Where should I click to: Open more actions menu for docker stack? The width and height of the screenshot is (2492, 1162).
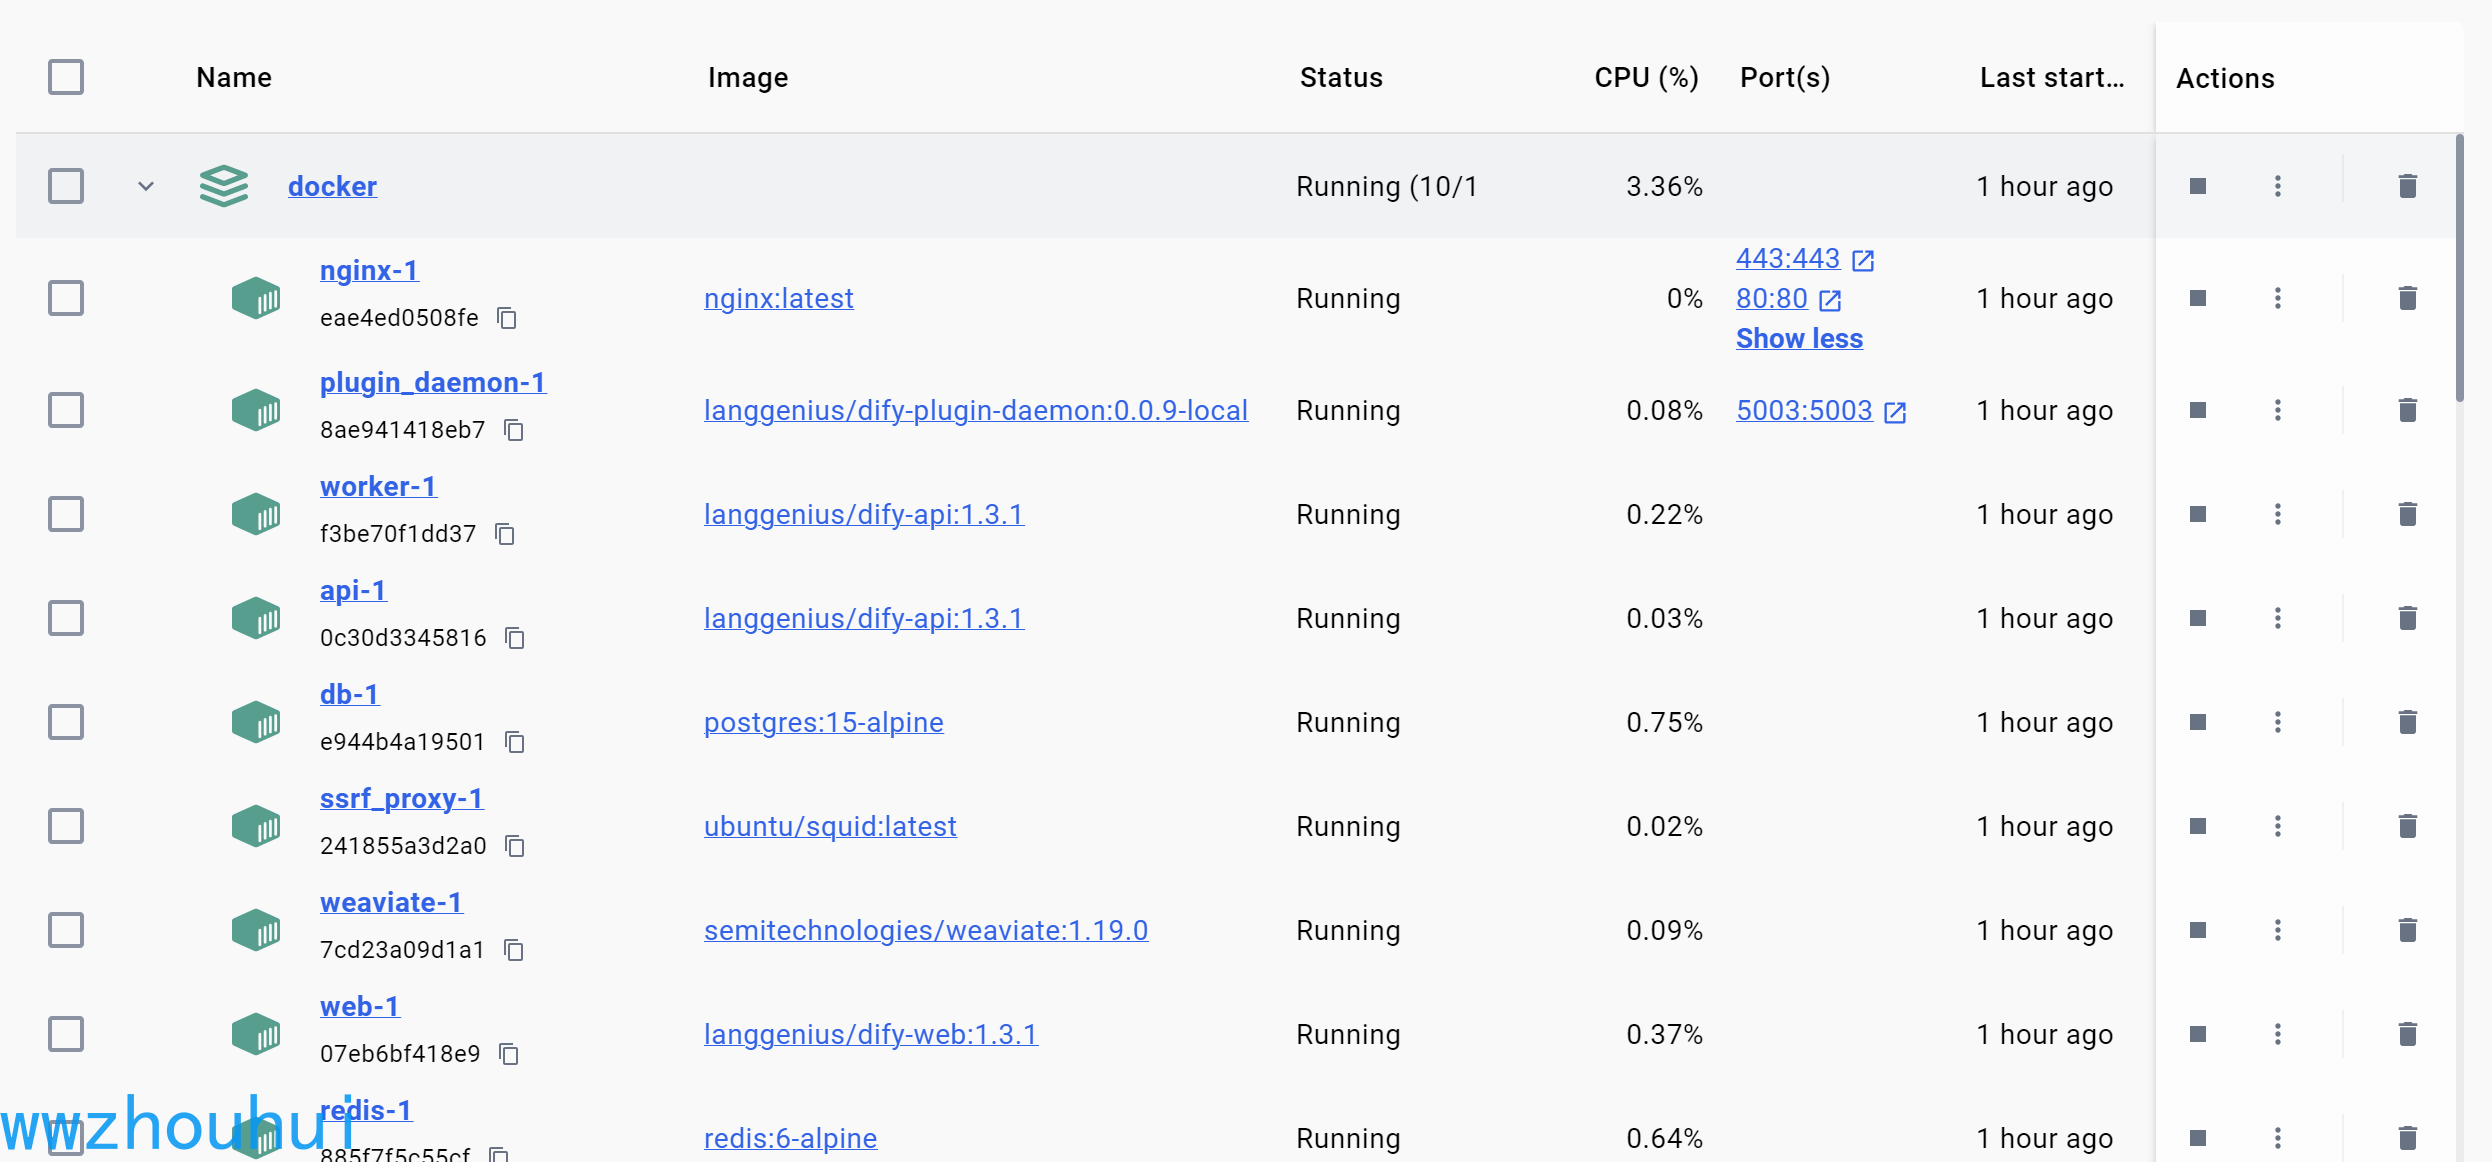click(2277, 186)
